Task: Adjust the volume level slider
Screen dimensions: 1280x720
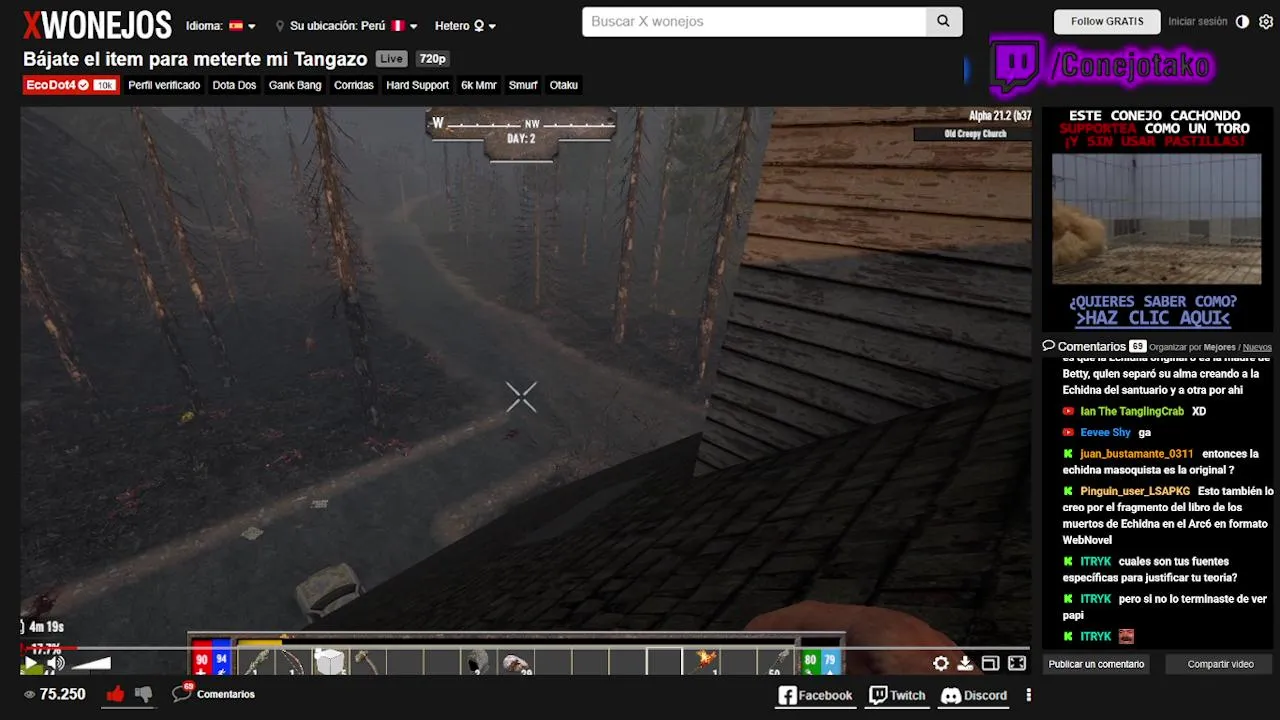Action: point(91,663)
